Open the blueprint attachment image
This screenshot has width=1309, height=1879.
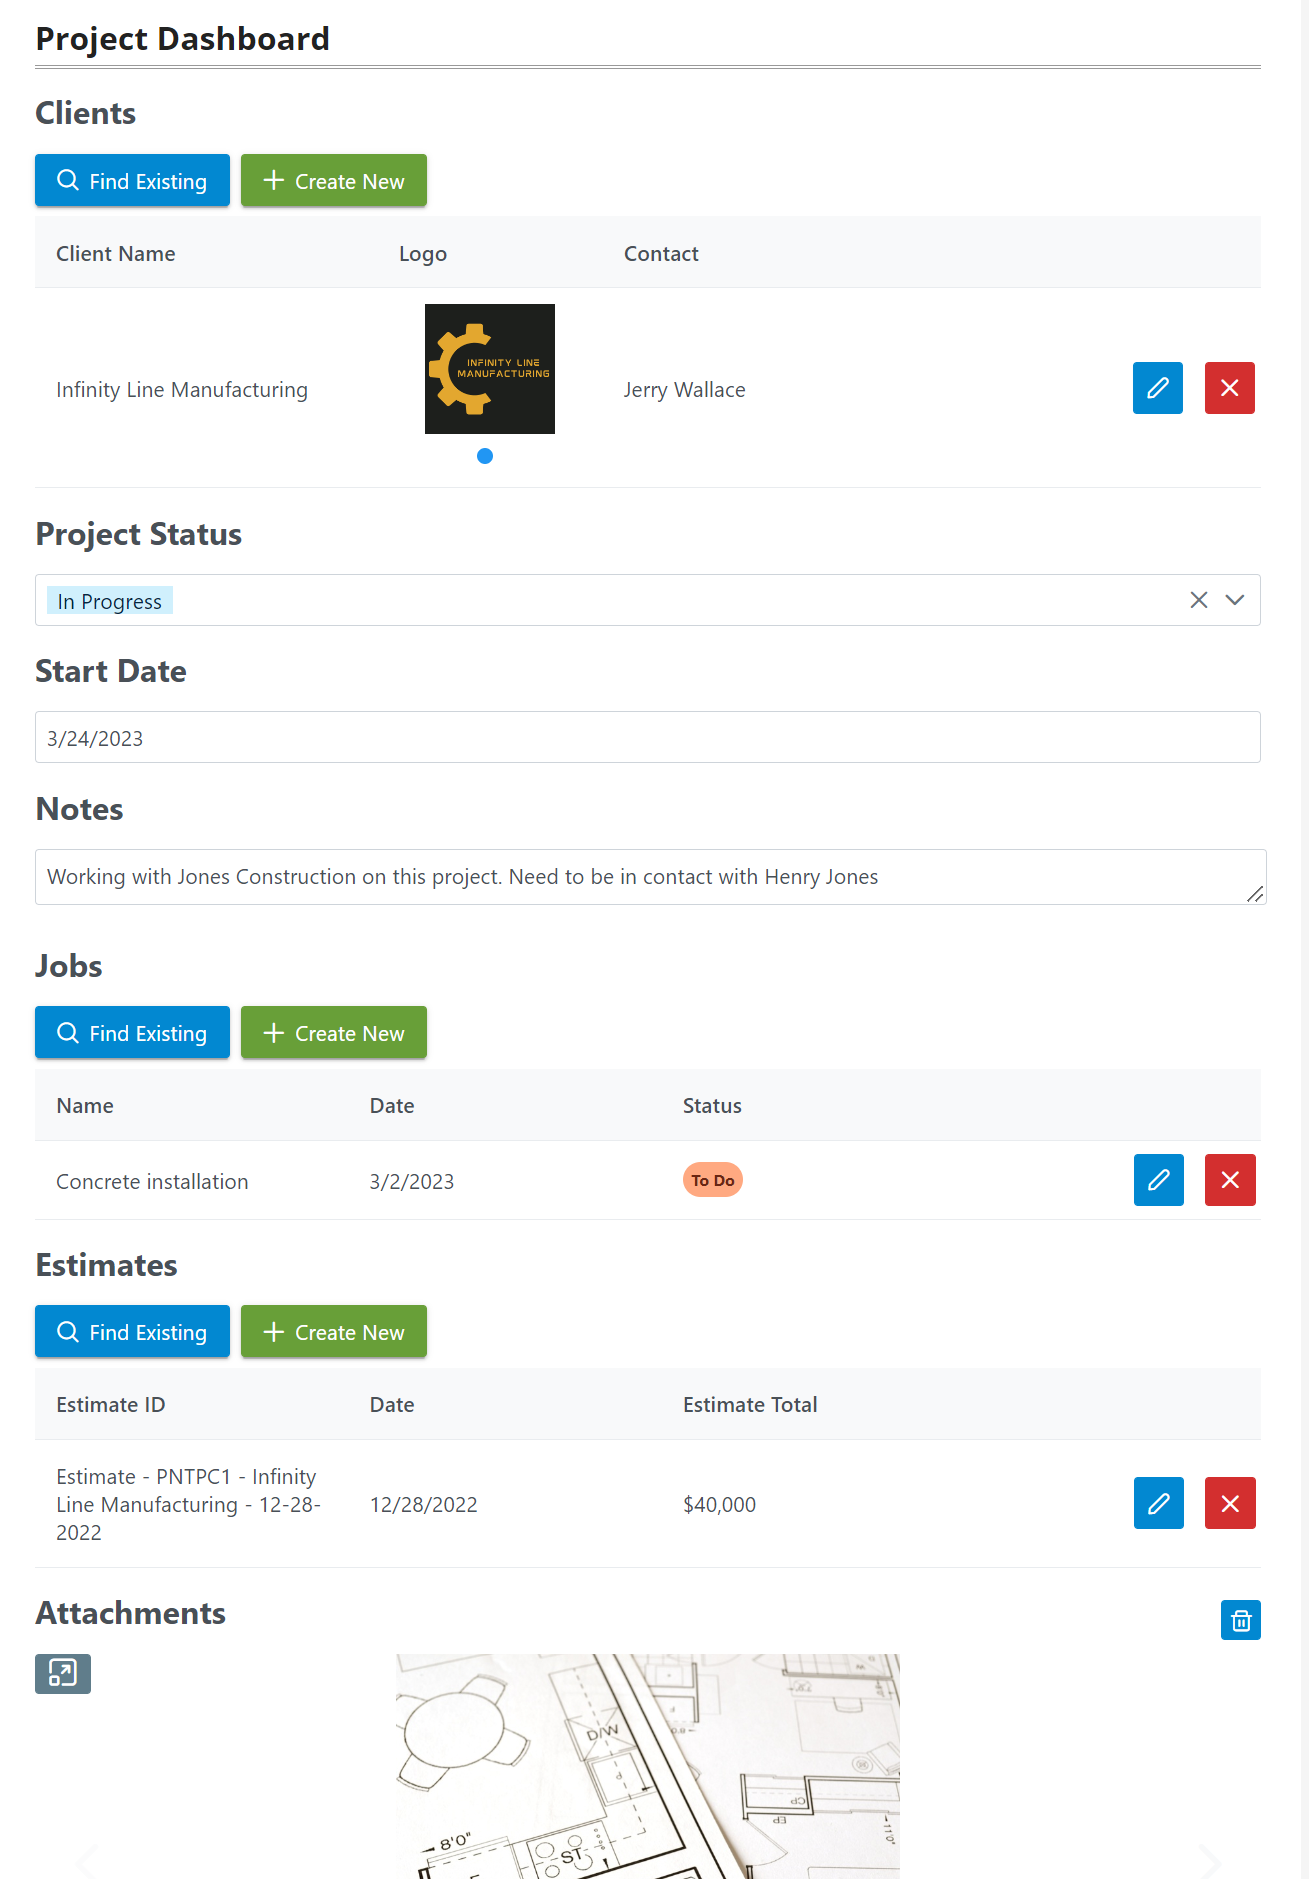[x=648, y=1766]
